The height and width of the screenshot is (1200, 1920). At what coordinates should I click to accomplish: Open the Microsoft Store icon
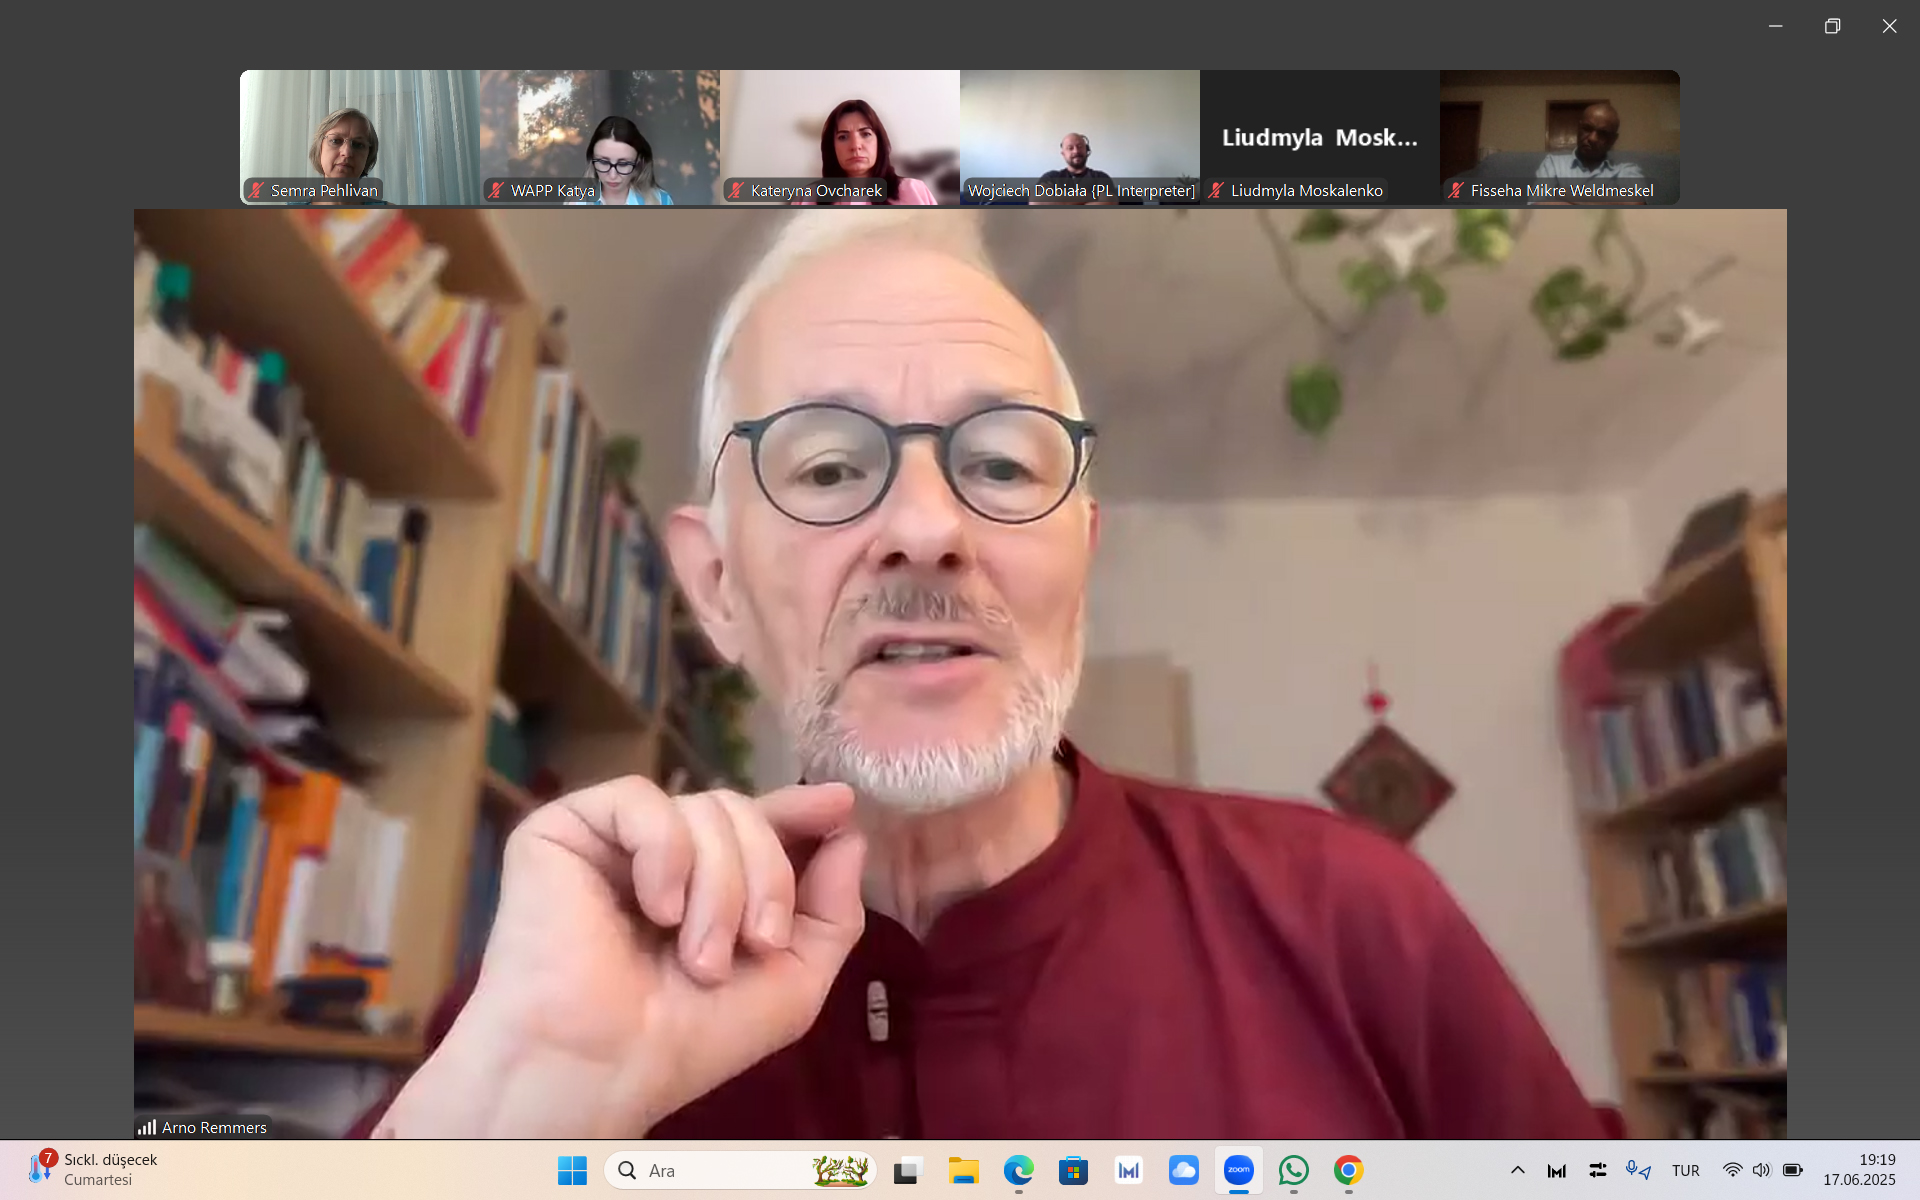1073,1170
